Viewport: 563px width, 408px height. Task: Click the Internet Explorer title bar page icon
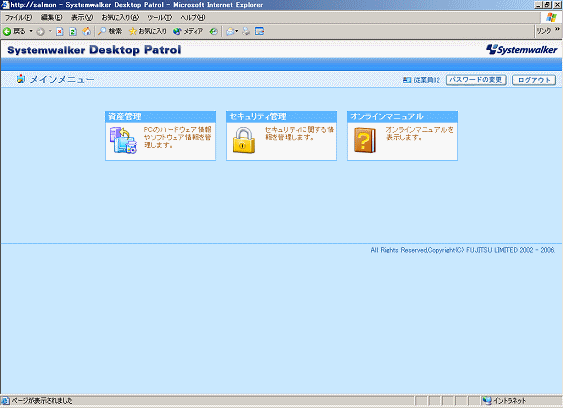(5, 5)
